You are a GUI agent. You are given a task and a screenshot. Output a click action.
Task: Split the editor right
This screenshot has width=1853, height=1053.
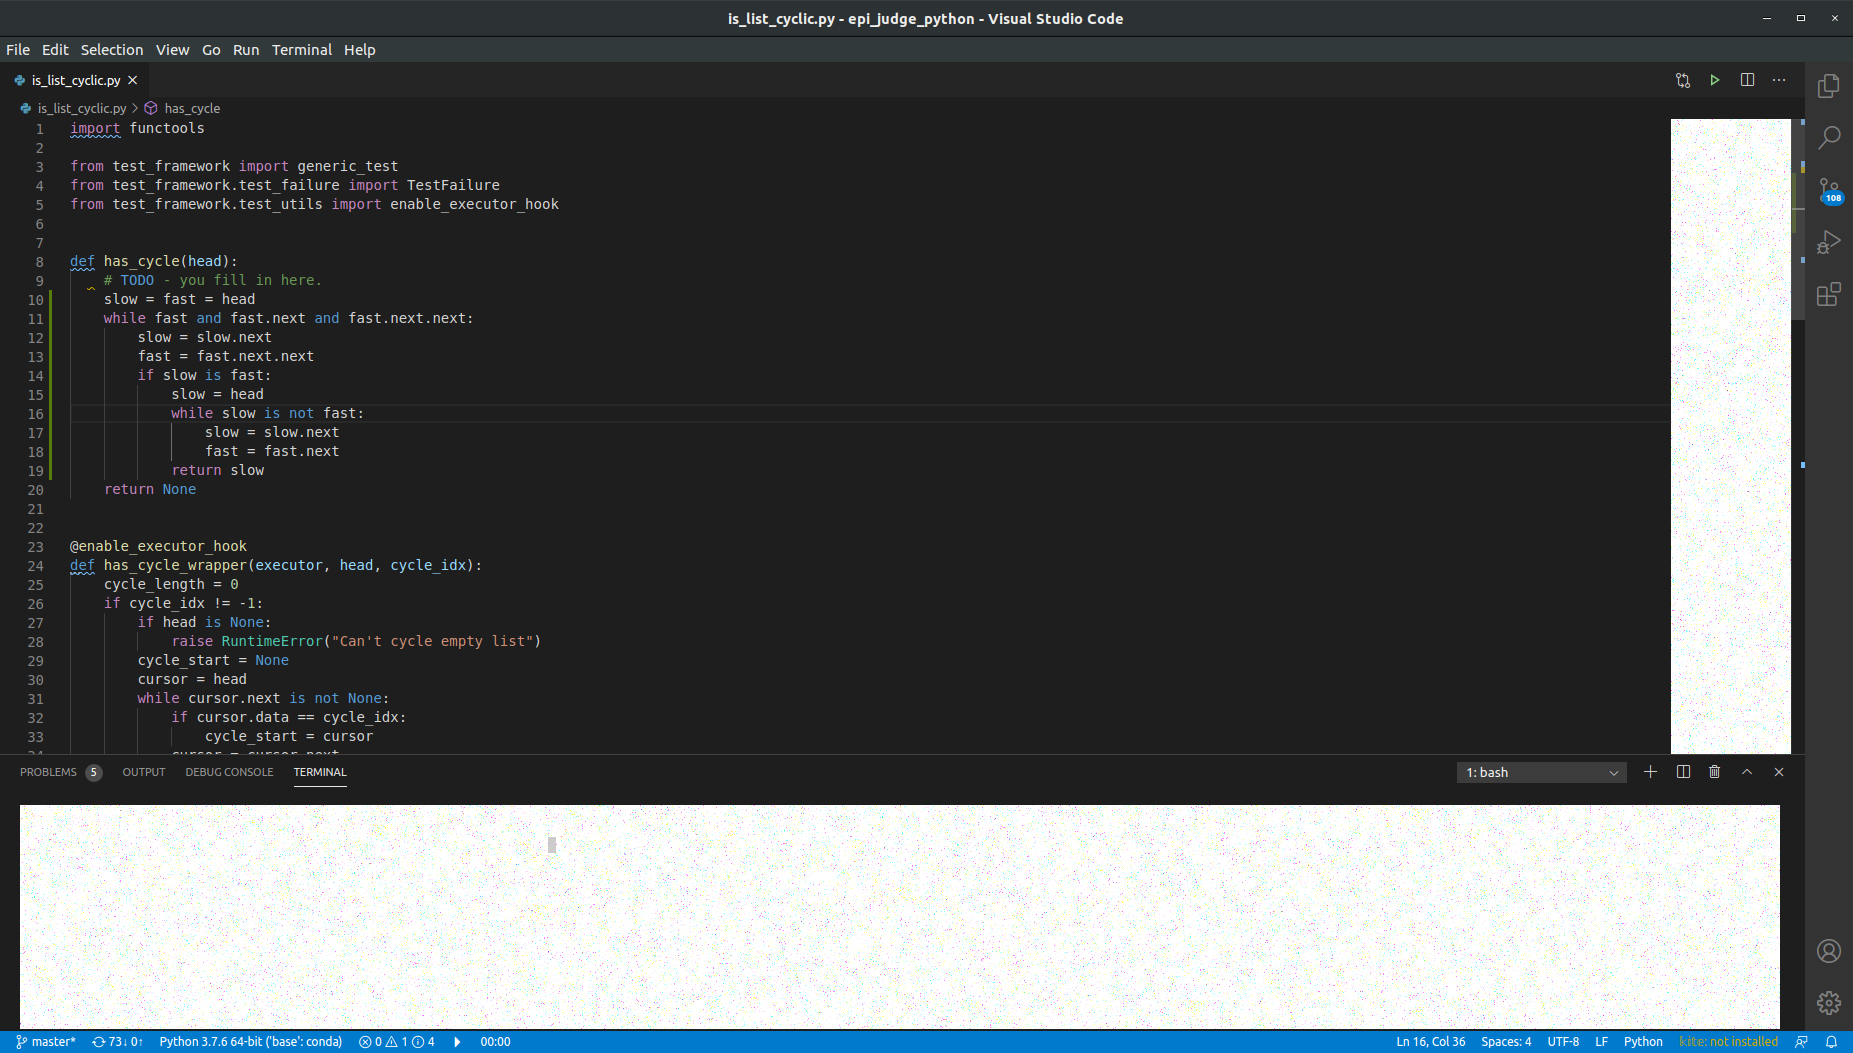tap(1747, 80)
